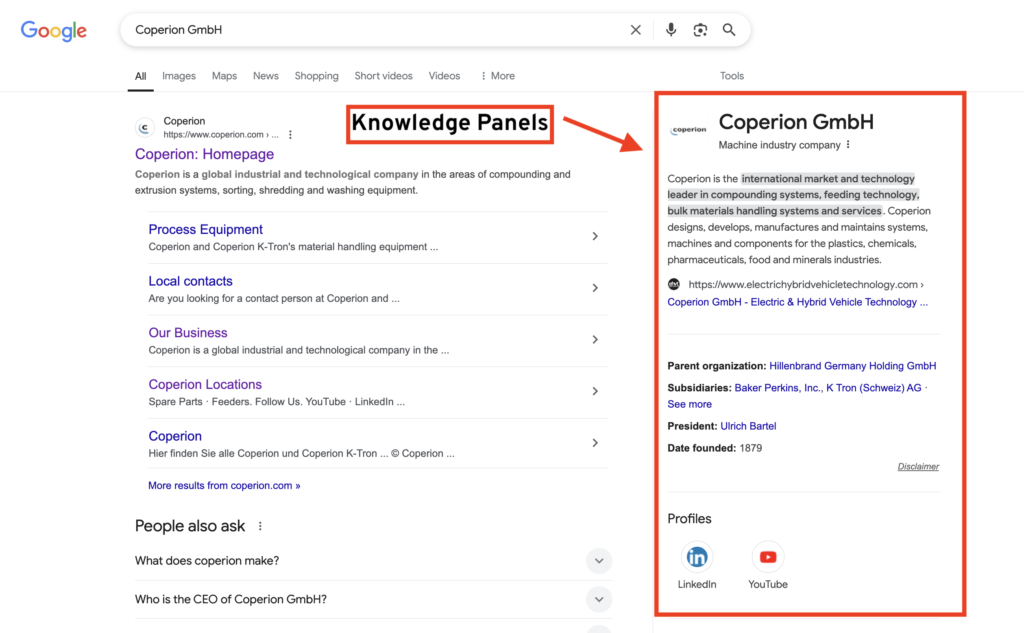Open the three-dot menu beside coperion.com URL

290,135
